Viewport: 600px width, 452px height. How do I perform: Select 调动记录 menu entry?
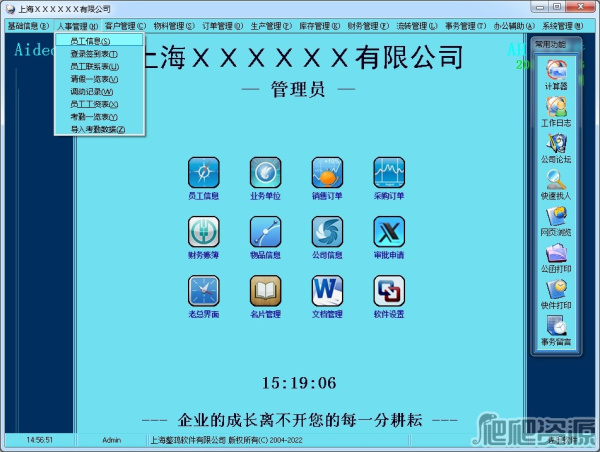pos(99,91)
